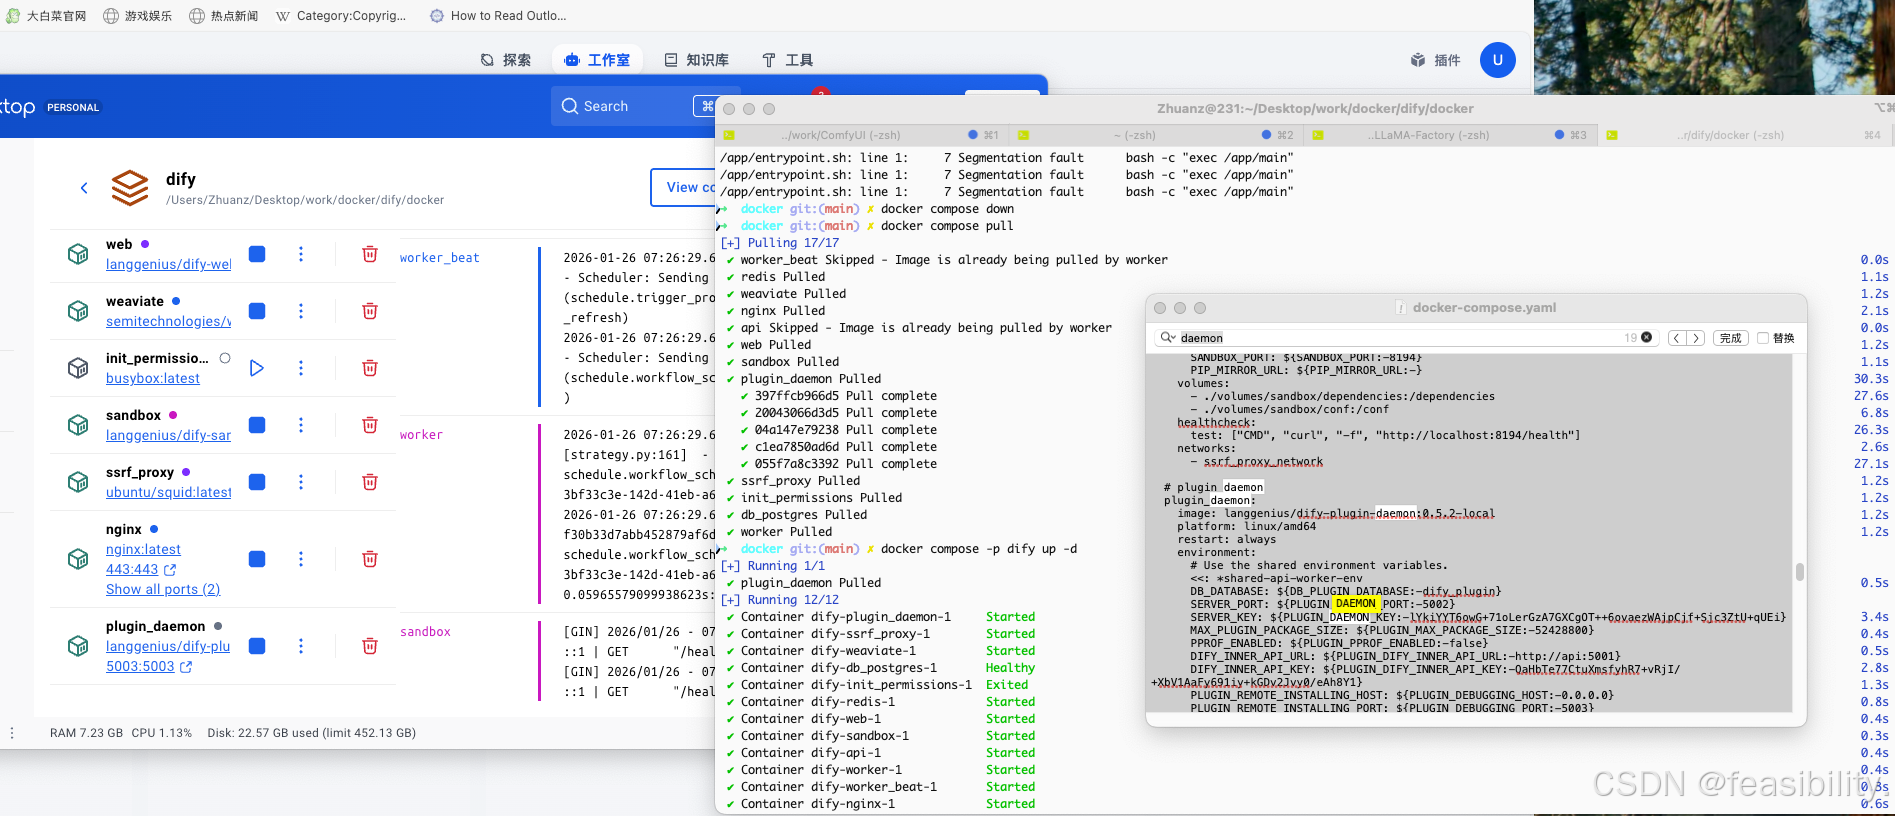Screen dimensions: 1895x816
Task: Open the 热点新闻 bookmark
Action: (224, 16)
